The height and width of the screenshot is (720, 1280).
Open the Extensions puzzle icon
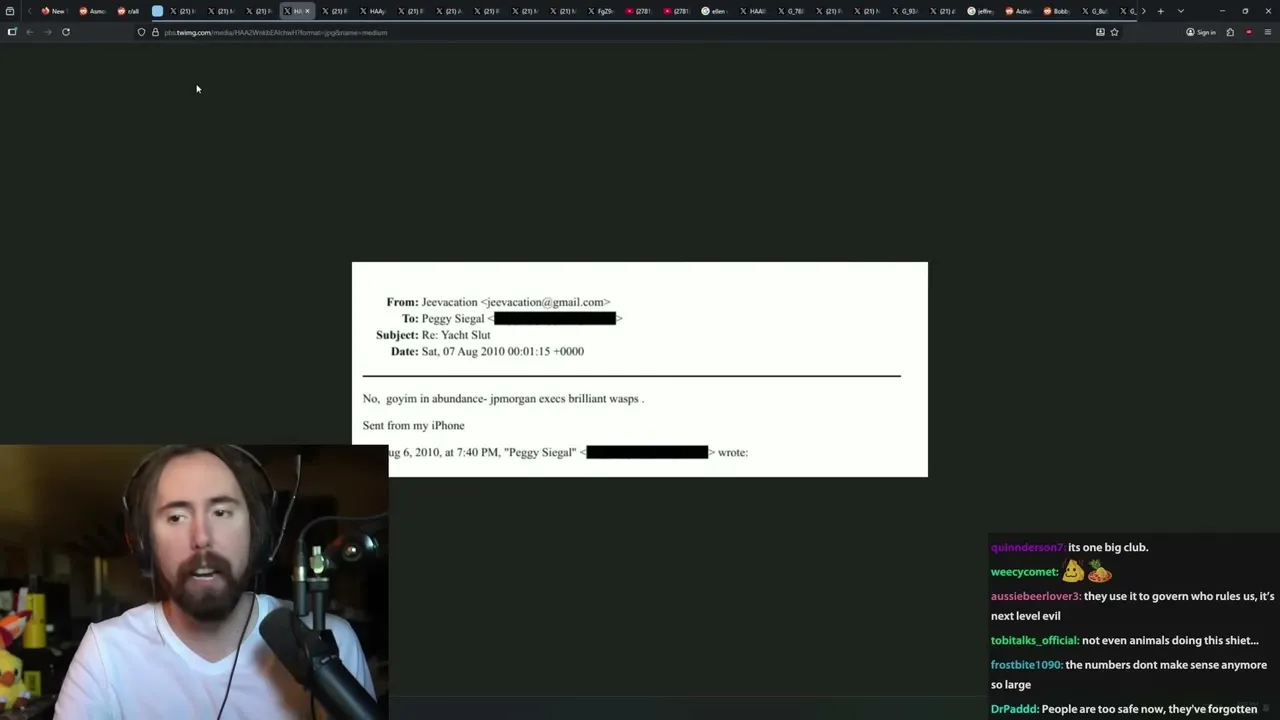(x=1230, y=32)
